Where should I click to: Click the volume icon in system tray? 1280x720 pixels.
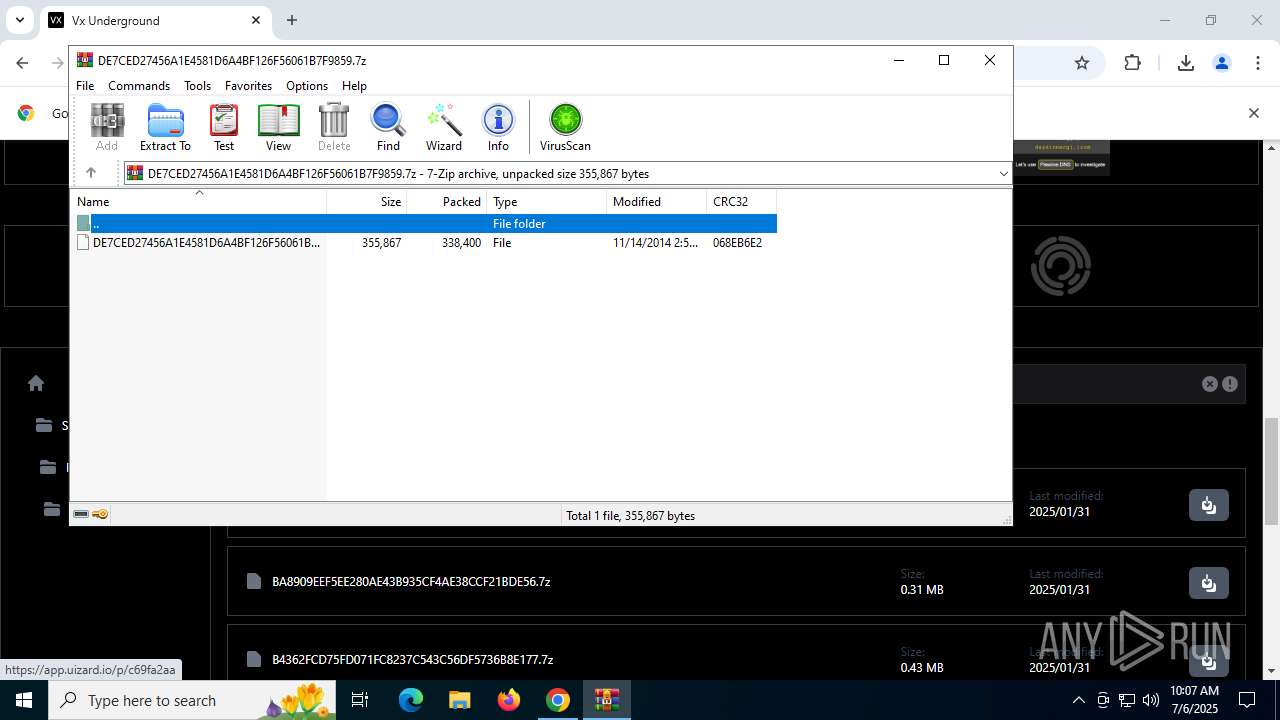tap(1150, 700)
